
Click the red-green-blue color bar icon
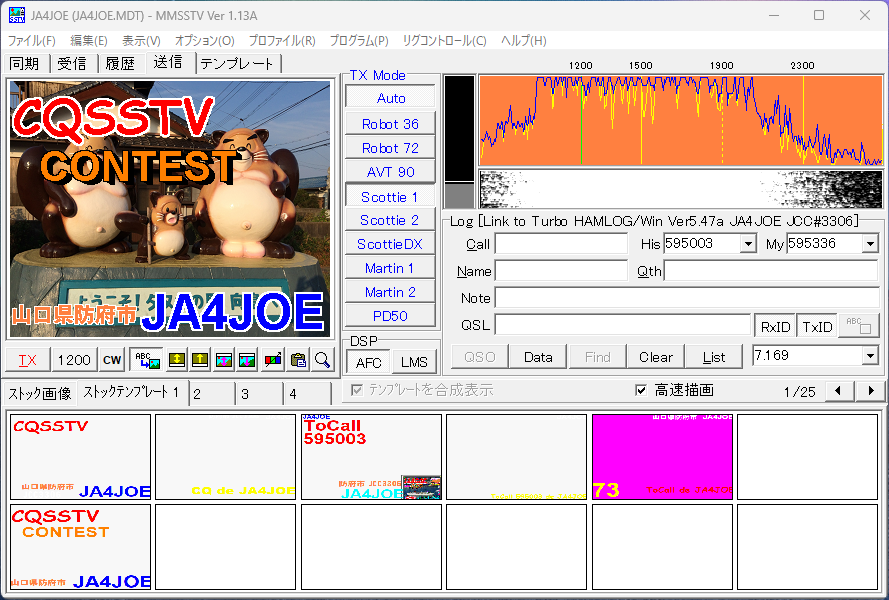[273, 360]
